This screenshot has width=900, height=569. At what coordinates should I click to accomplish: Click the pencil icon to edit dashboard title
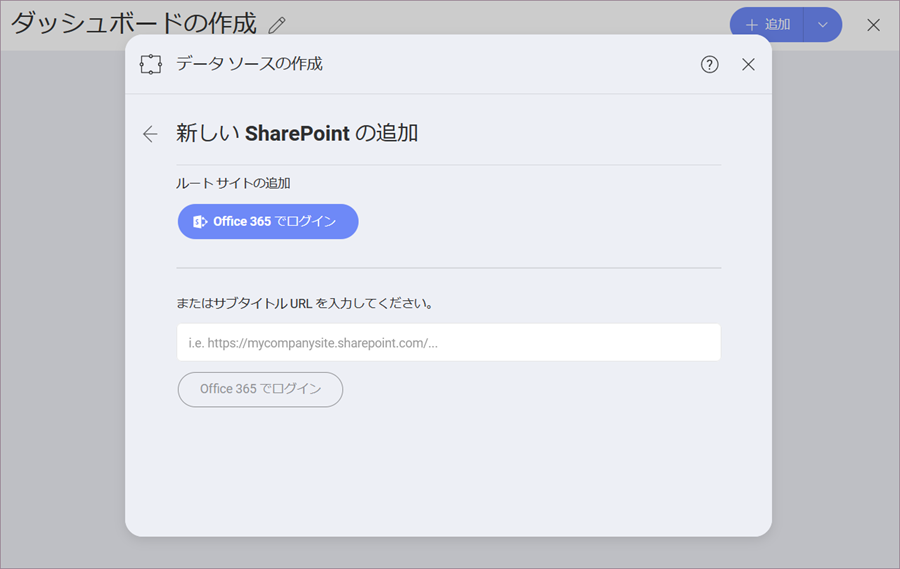click(277, 25)
